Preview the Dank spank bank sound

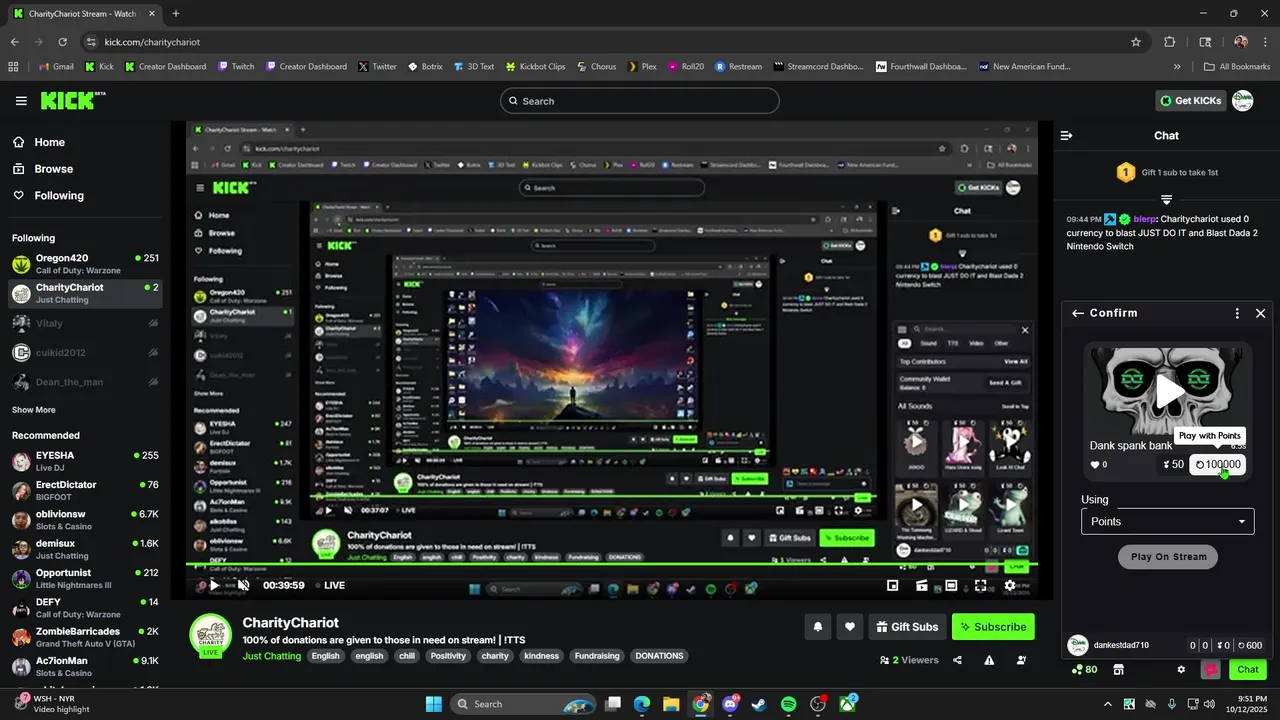(1169, 391)
